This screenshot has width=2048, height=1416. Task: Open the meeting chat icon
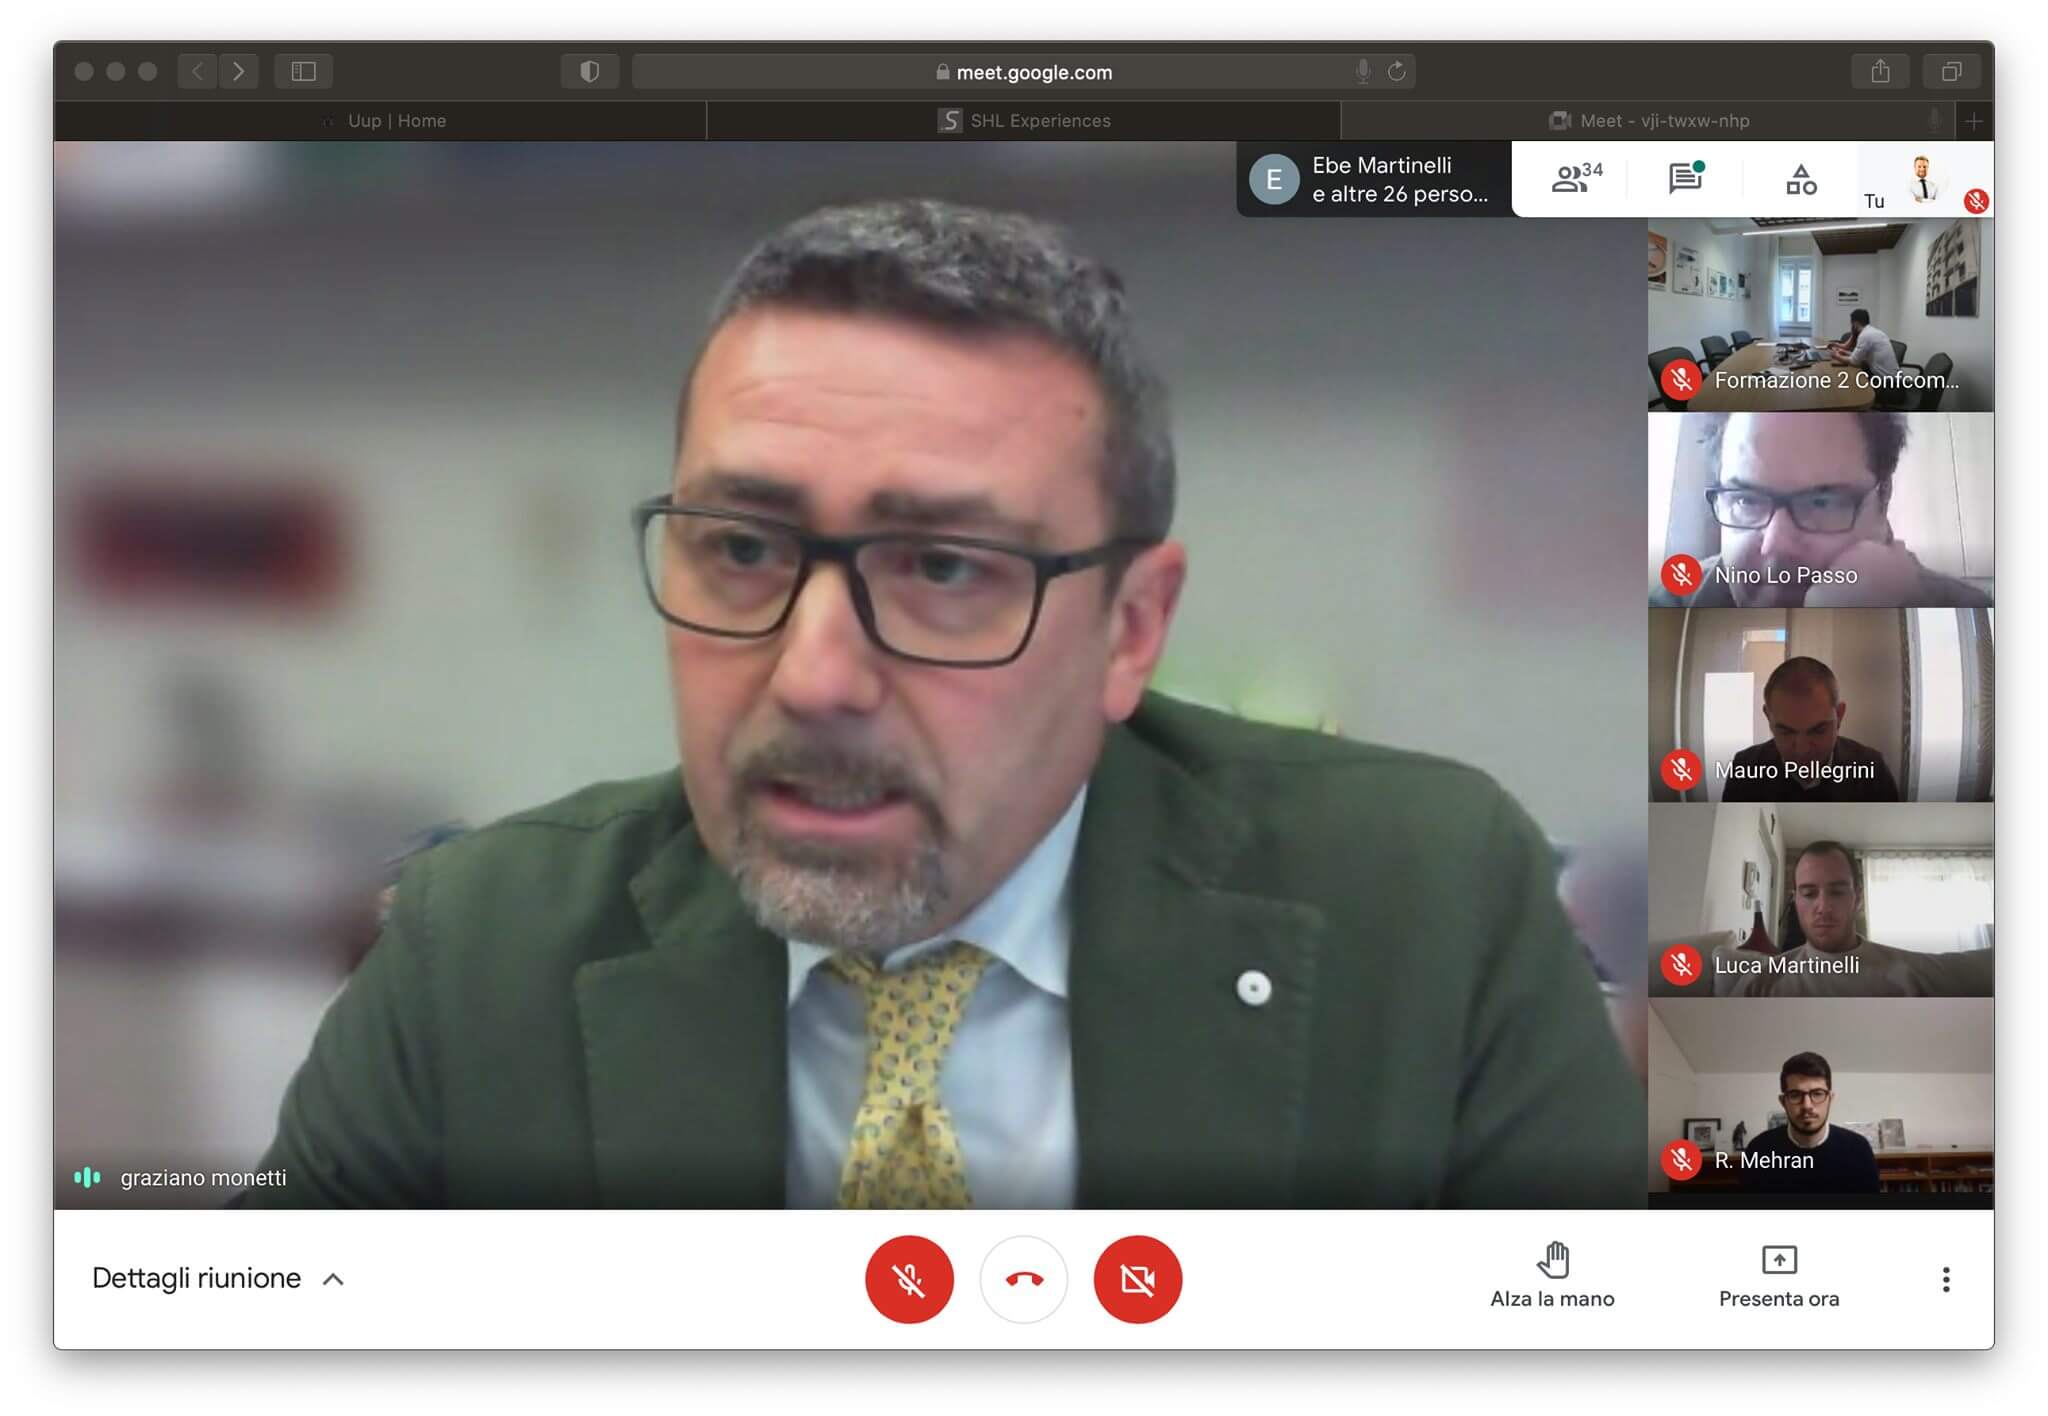[1685, 178]
